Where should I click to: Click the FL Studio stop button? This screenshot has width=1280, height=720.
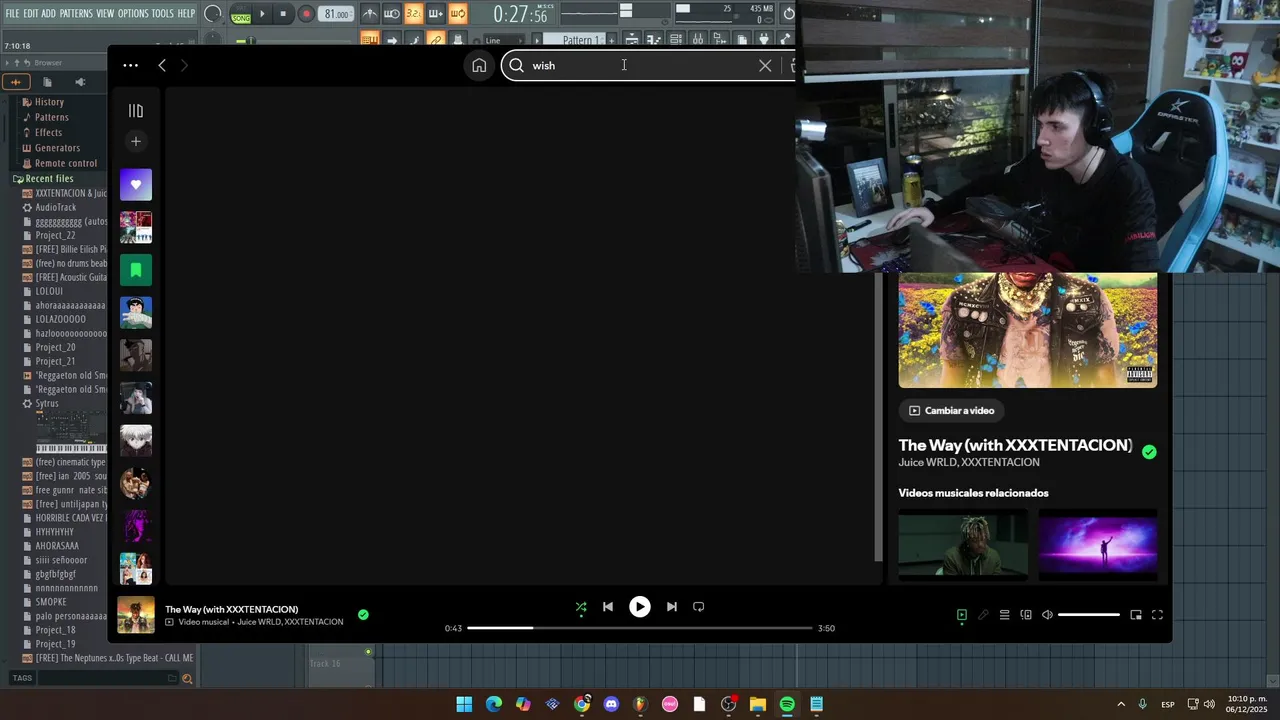[x=284, y=14]
